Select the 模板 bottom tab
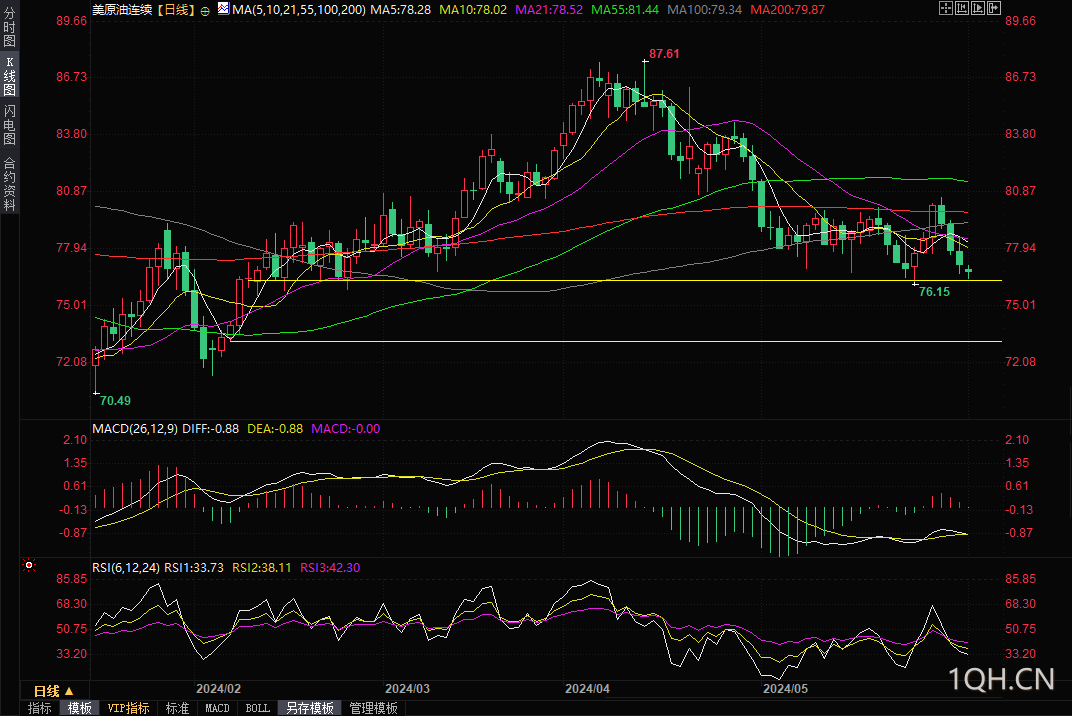 (x=80, y=708)
